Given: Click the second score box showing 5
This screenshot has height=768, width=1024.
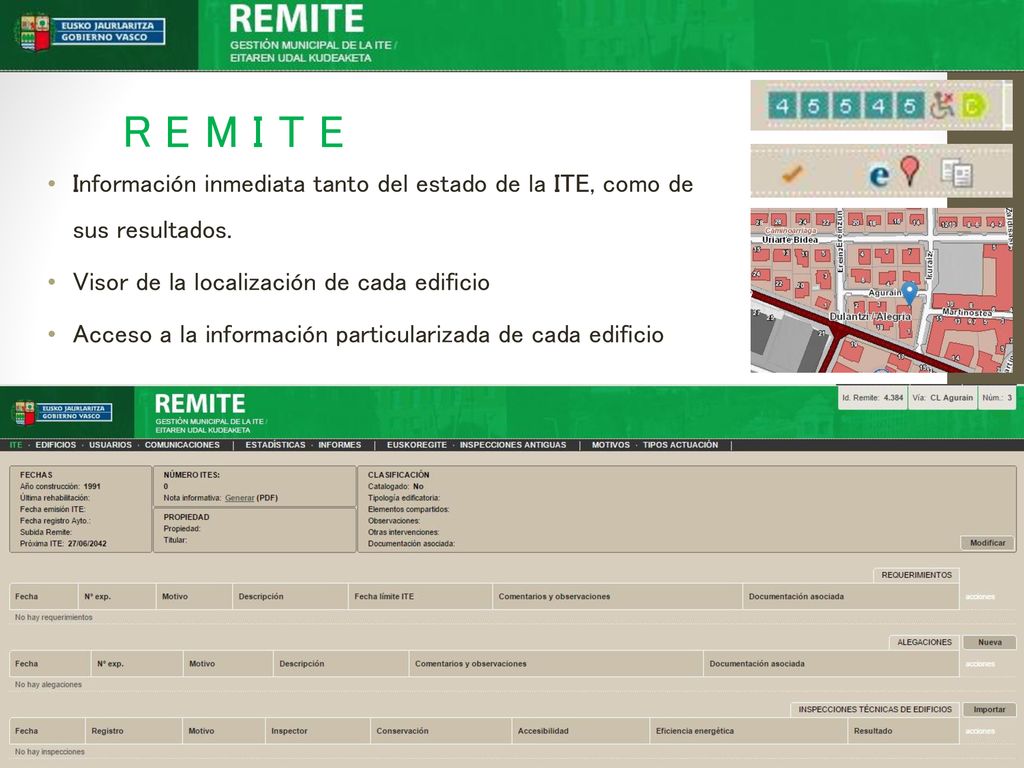Looking at the screenshot, I should click(x=814, y=105).
